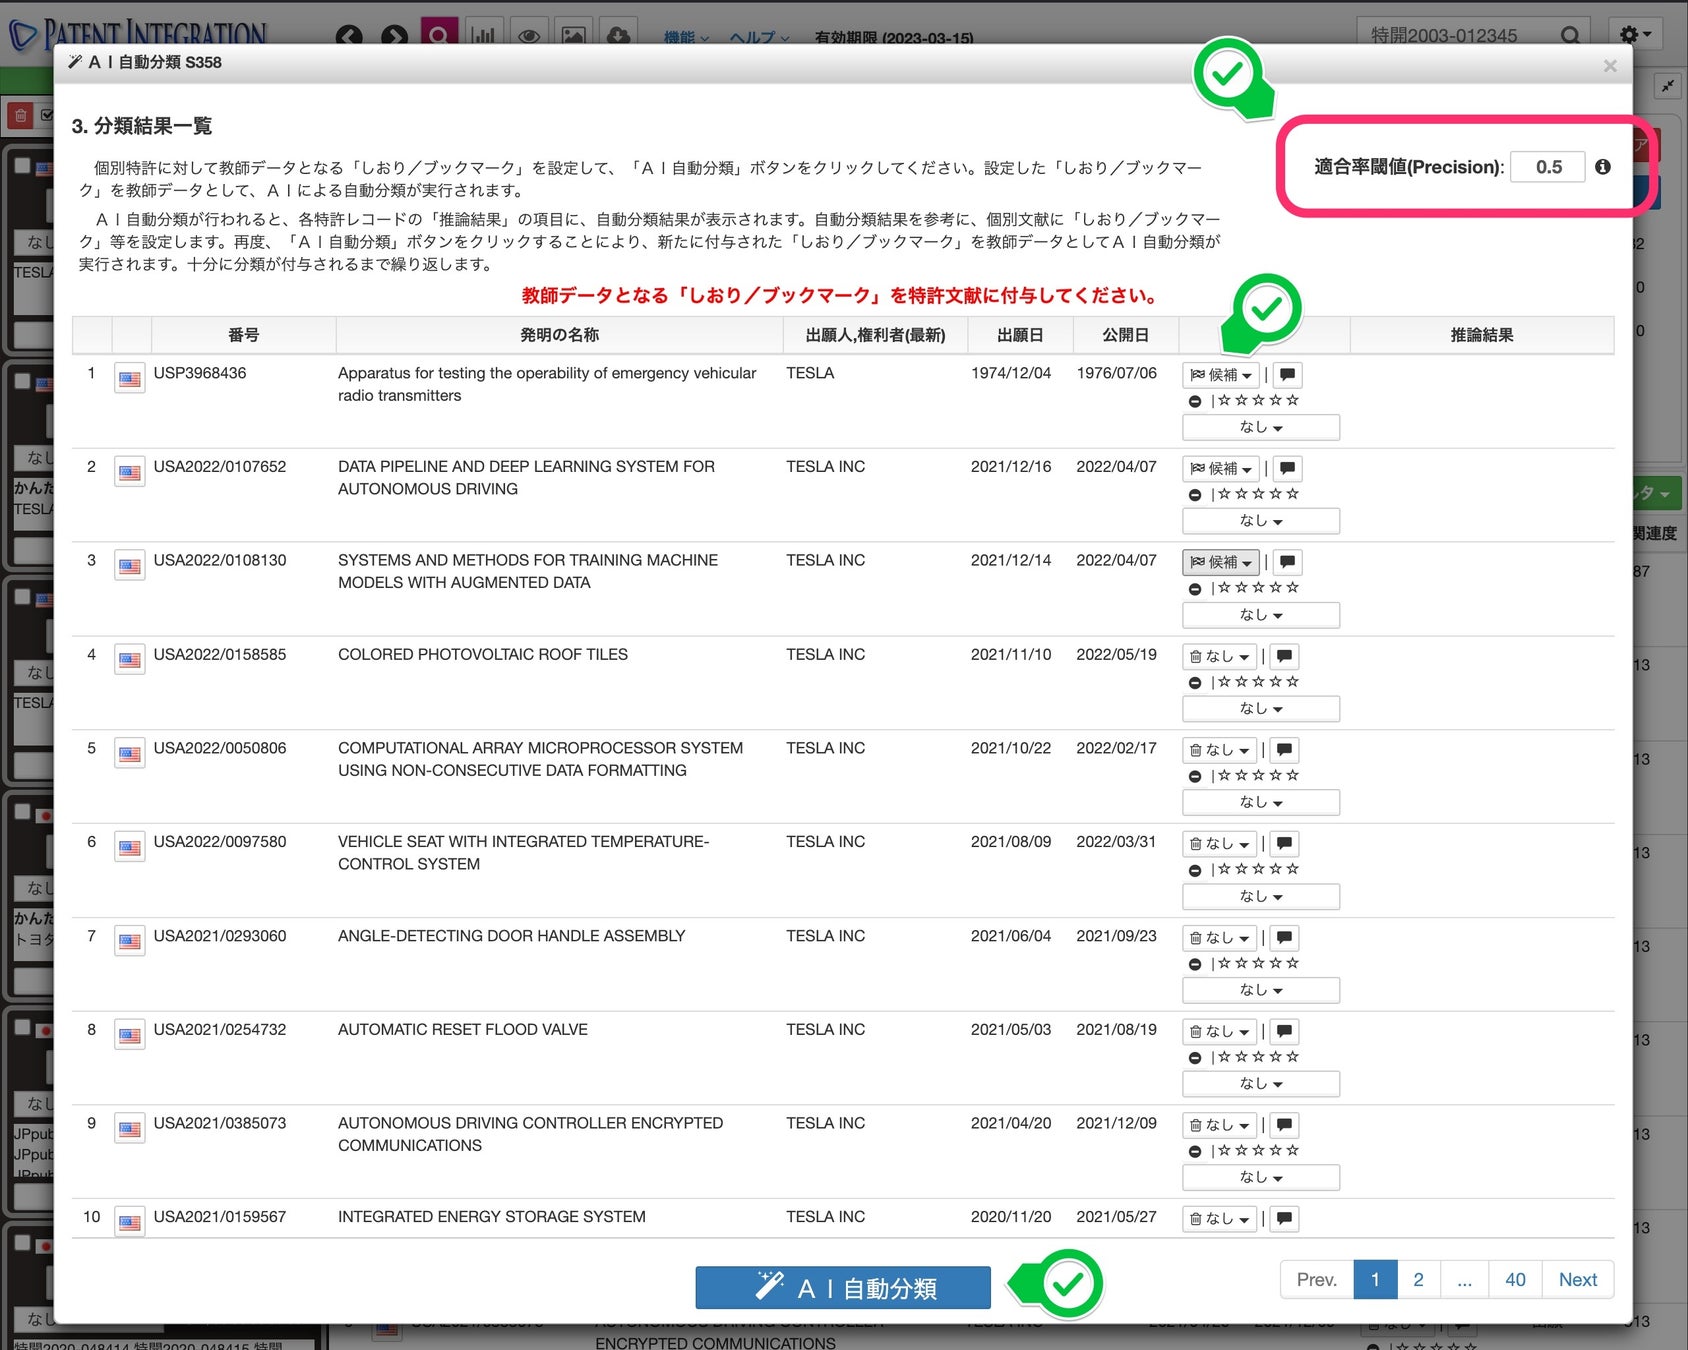Click the cloud download icon in main toolbar

[x=619, y=36]
